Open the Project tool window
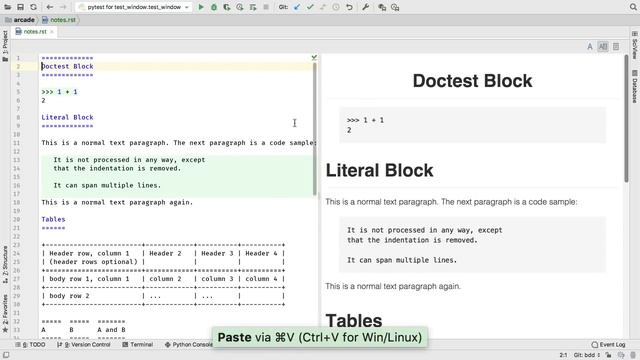 tap(5, 46)
